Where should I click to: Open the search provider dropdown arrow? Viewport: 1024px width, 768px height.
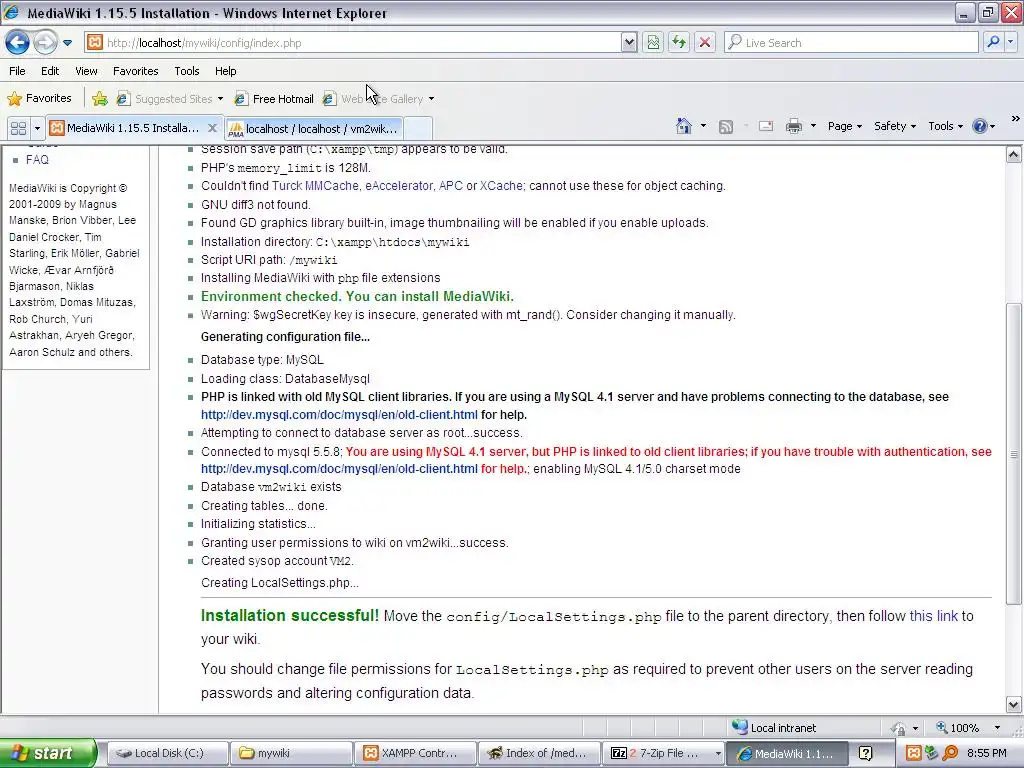point(1011,43)
